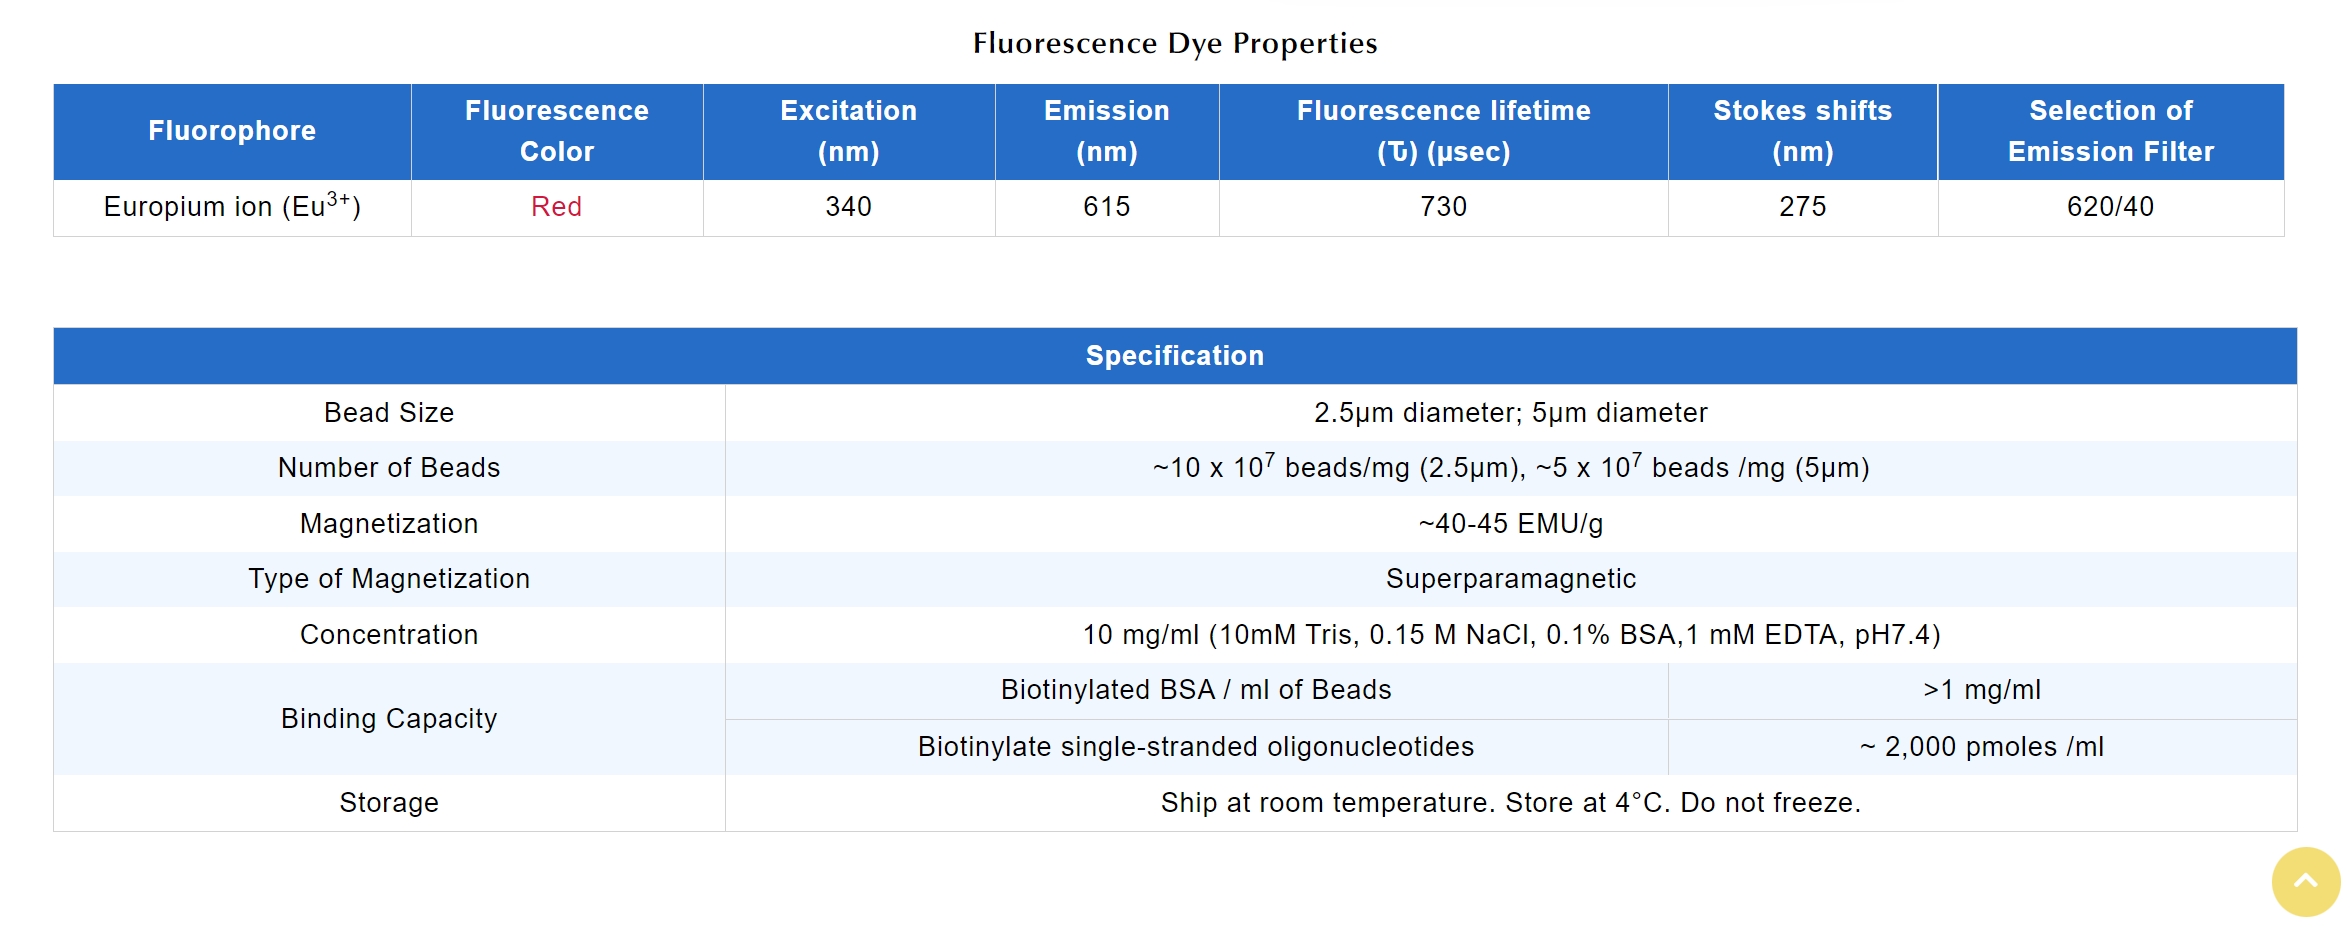Click the Fluorescence Color column header
2350x931 pixels.
coord(557,131)
